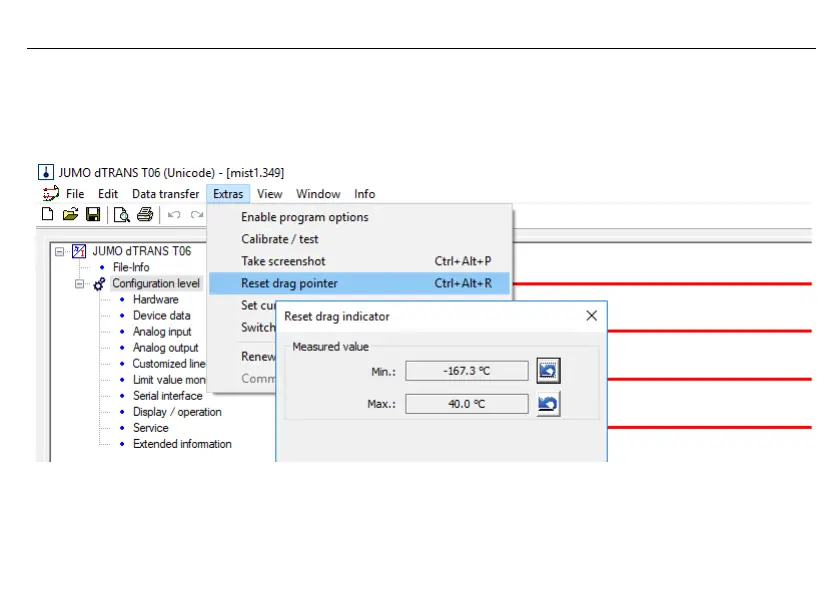Choose Reset drag pointer menu entry
The image size is (840, 596).
pos(359,283)
